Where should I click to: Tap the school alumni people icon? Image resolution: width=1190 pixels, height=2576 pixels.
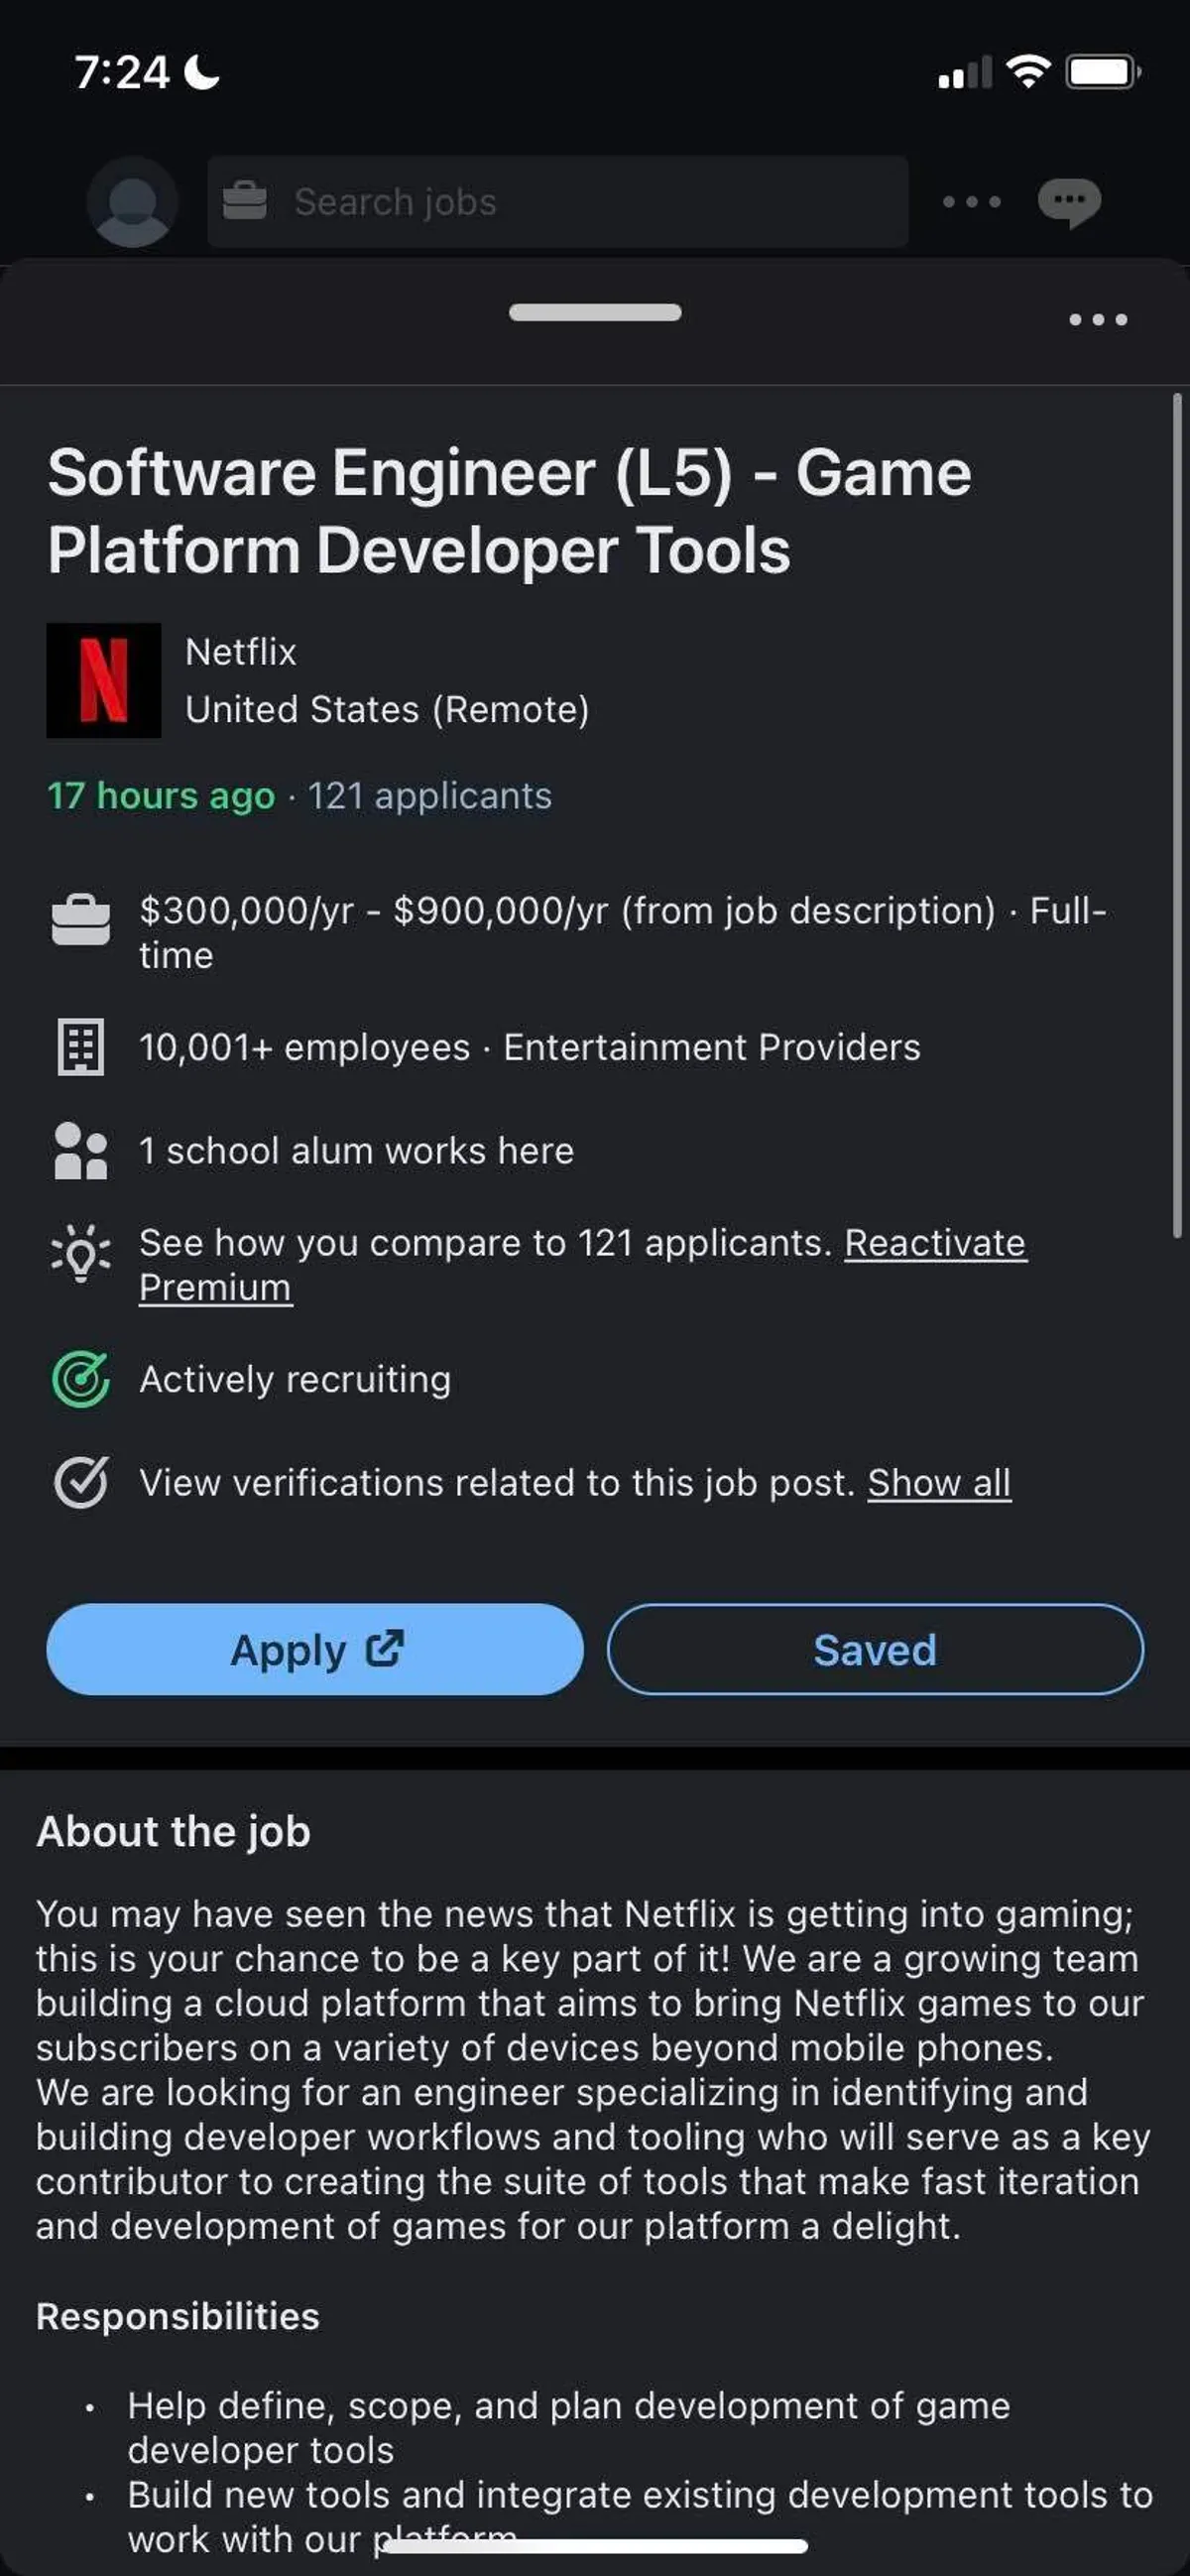tap(80, 1151)
